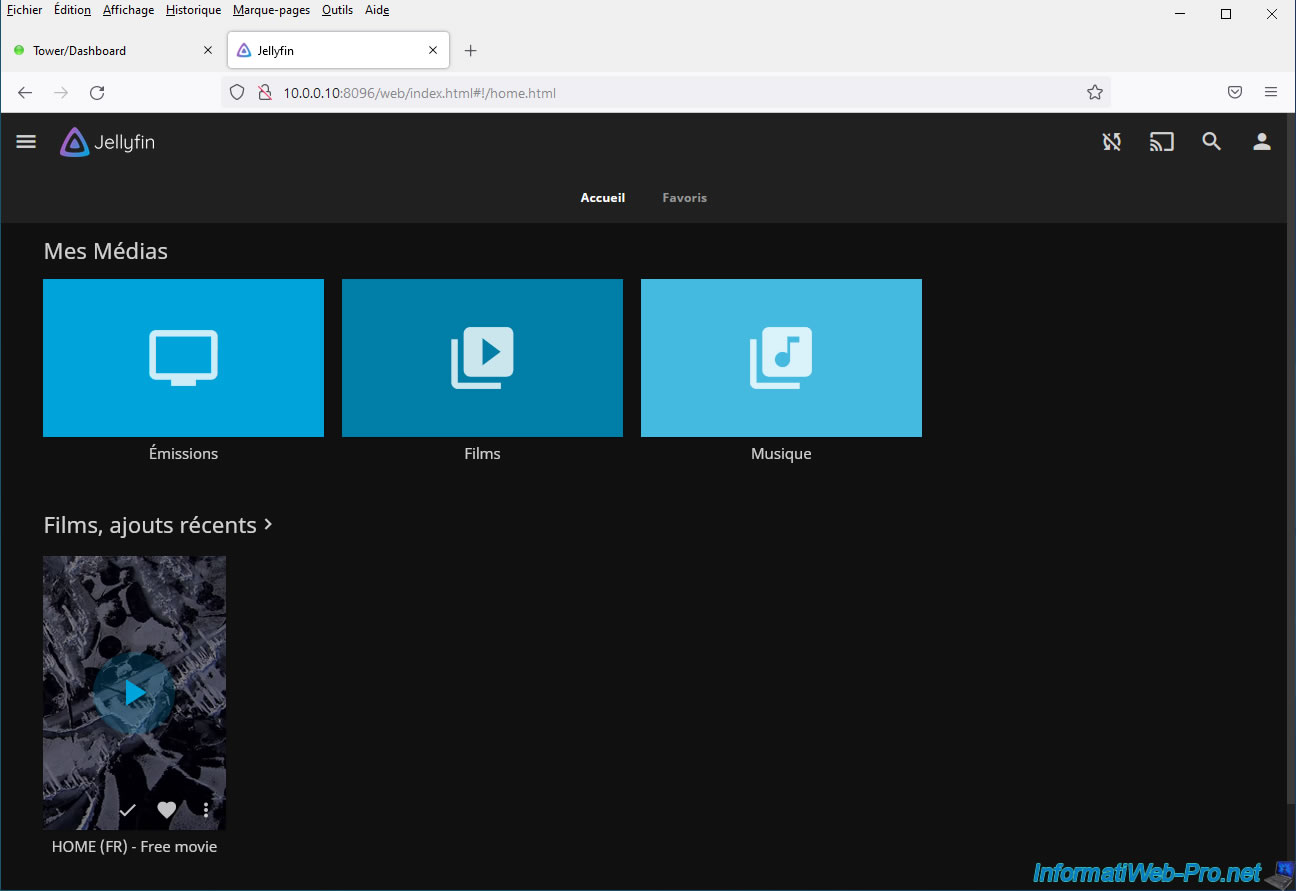Open the user profile icon
Image resolution: width=1296 pixels, height=891 pixels.
(1261, 142)
